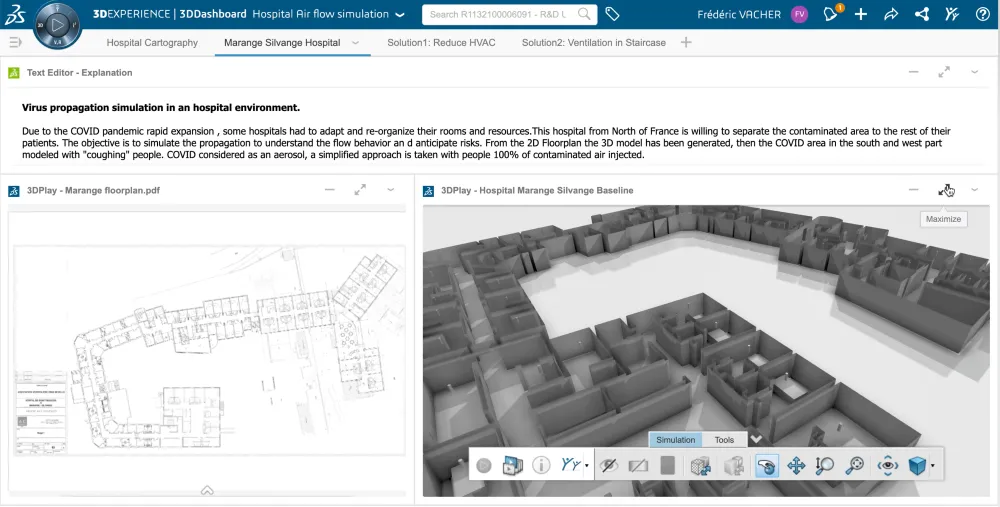The image size is (1000, 507).
Task: Toggle hide/show eye icon in 3DPlay toolbar
Action: click(609, 466)
